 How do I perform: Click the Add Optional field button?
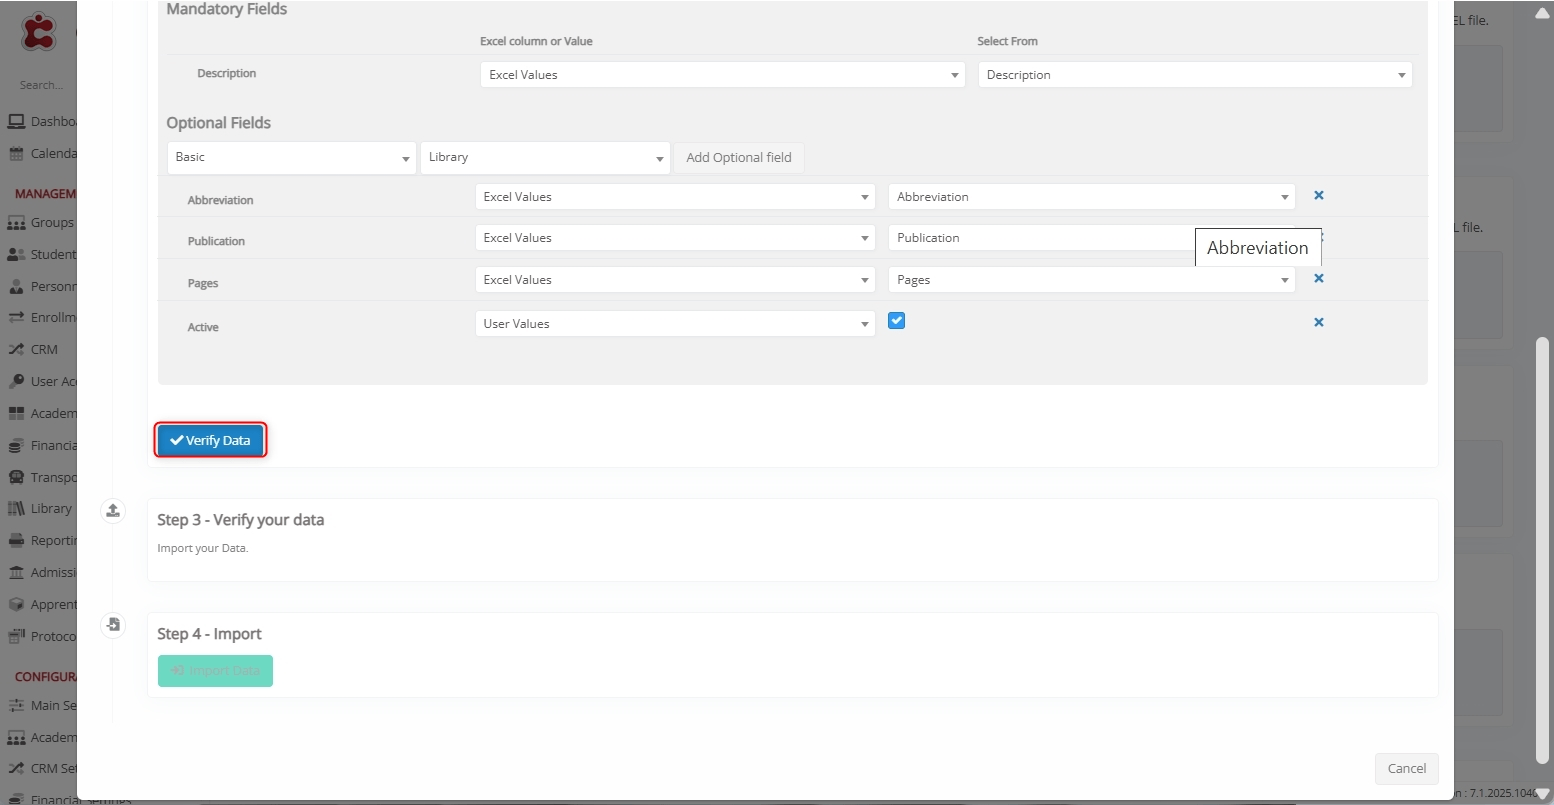coord(738,158)
